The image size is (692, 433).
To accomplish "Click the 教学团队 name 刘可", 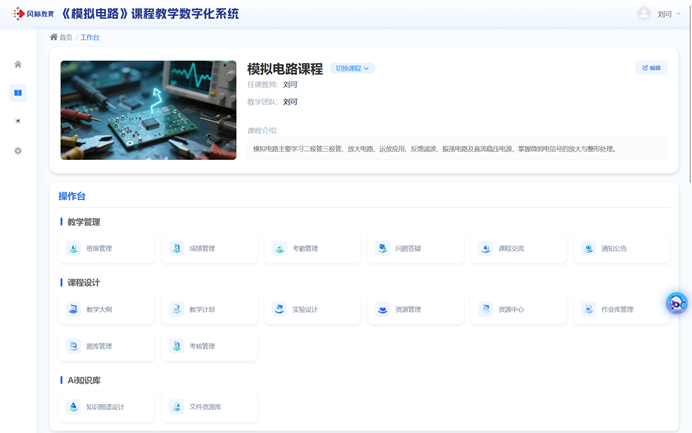I will click(290, 102).
